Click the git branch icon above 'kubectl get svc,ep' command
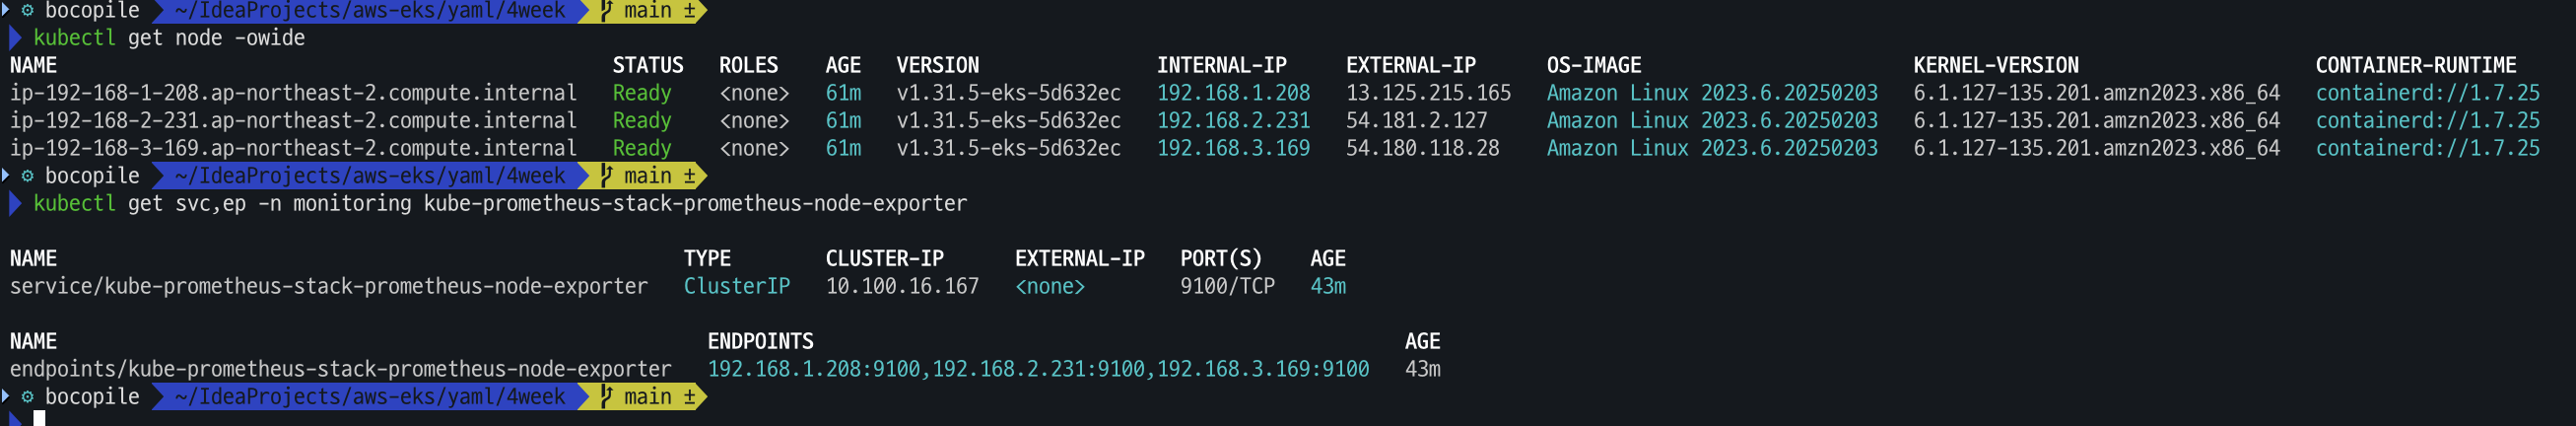The height and width of the screenshot is (426, 2576). (606, 176)
